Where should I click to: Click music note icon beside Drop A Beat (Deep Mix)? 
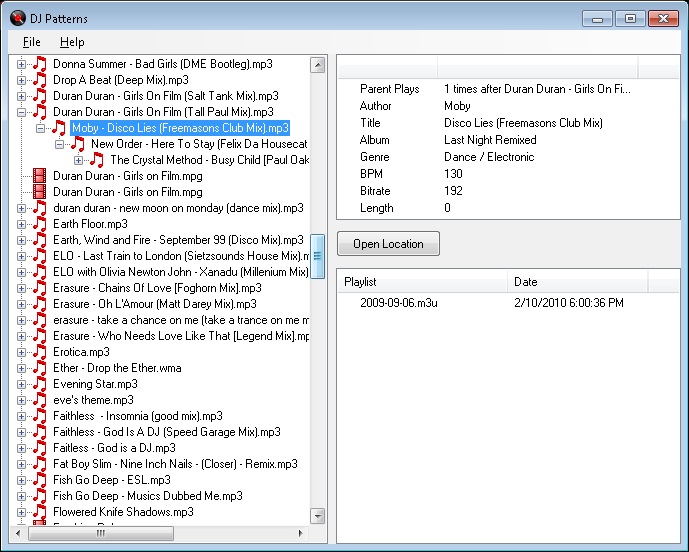click(40, 80)
